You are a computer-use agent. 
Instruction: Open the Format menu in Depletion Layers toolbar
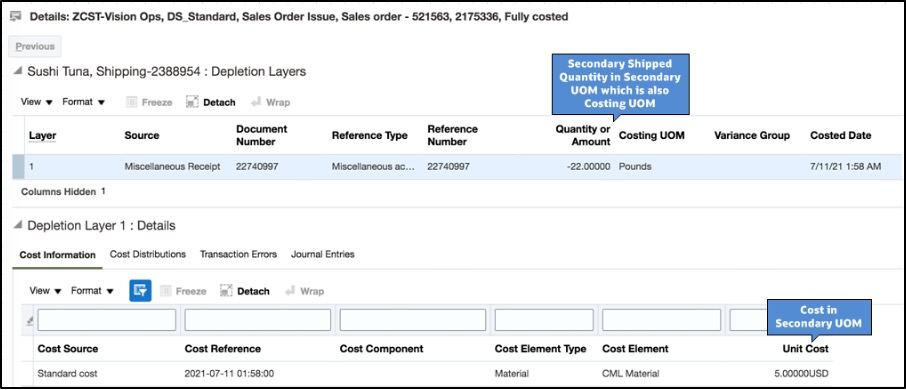[84, 102]
